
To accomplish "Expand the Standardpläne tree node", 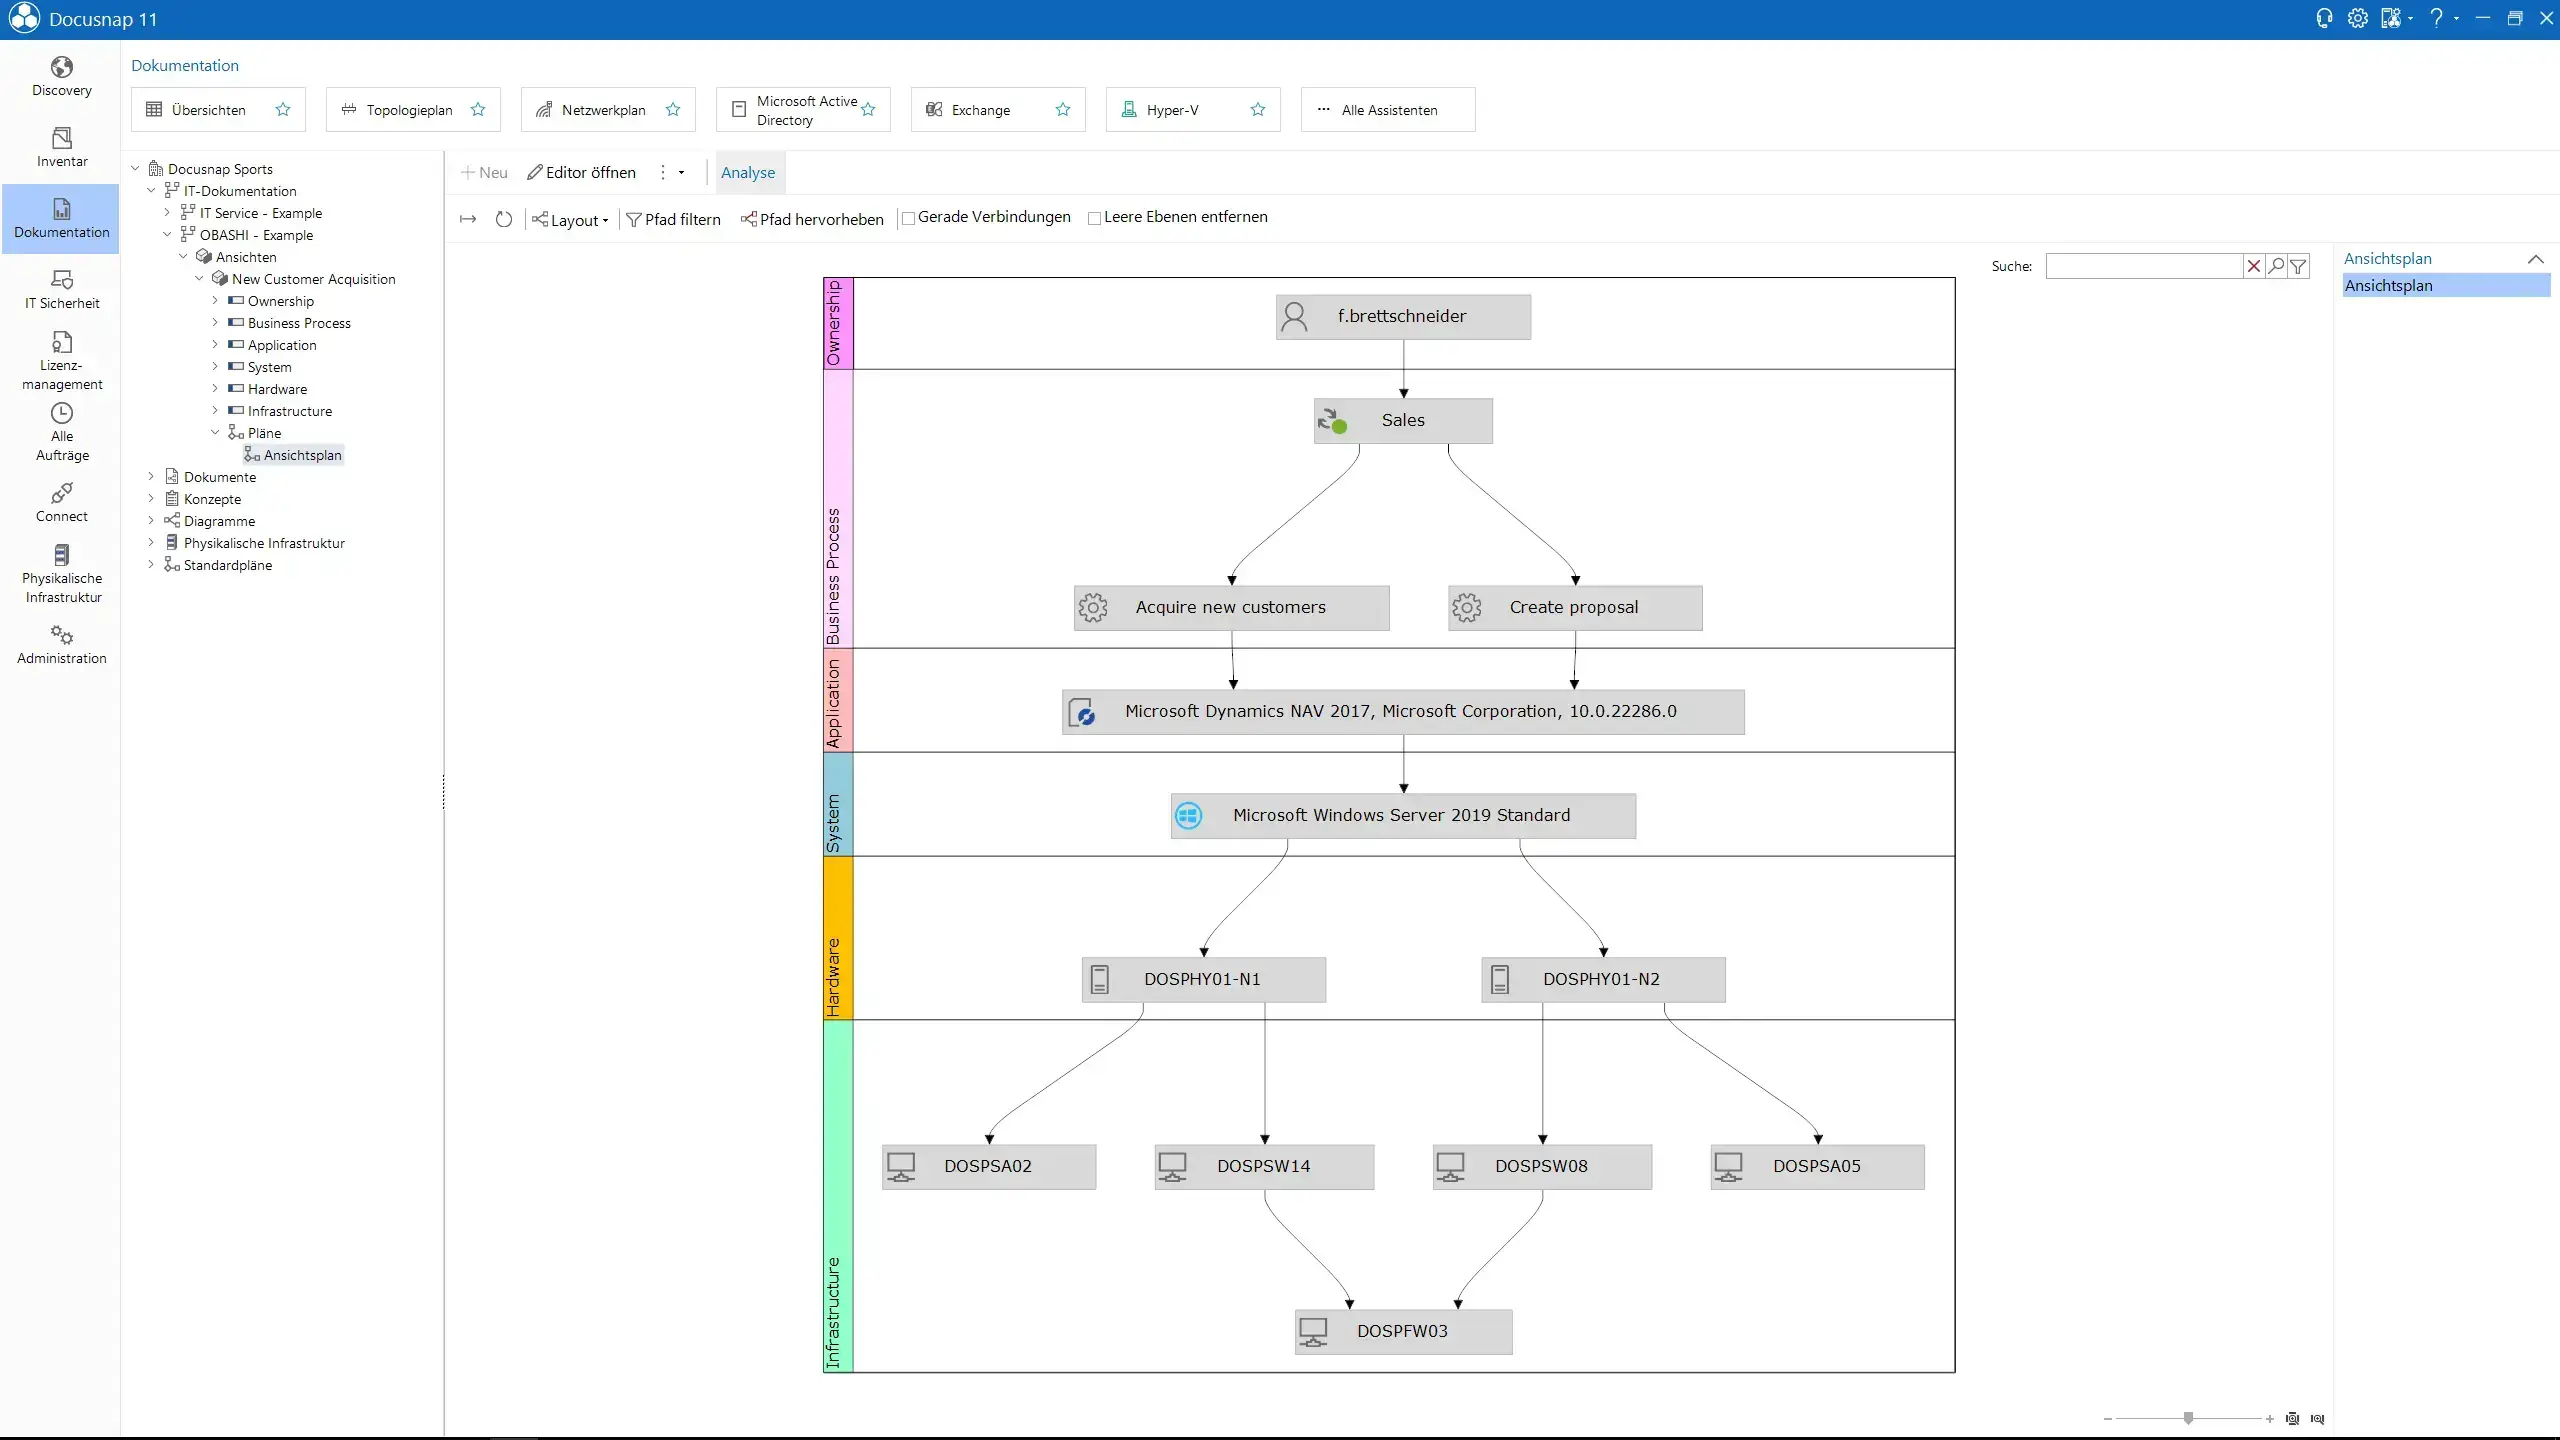I will pyautogui.click(x=151, y=565).
